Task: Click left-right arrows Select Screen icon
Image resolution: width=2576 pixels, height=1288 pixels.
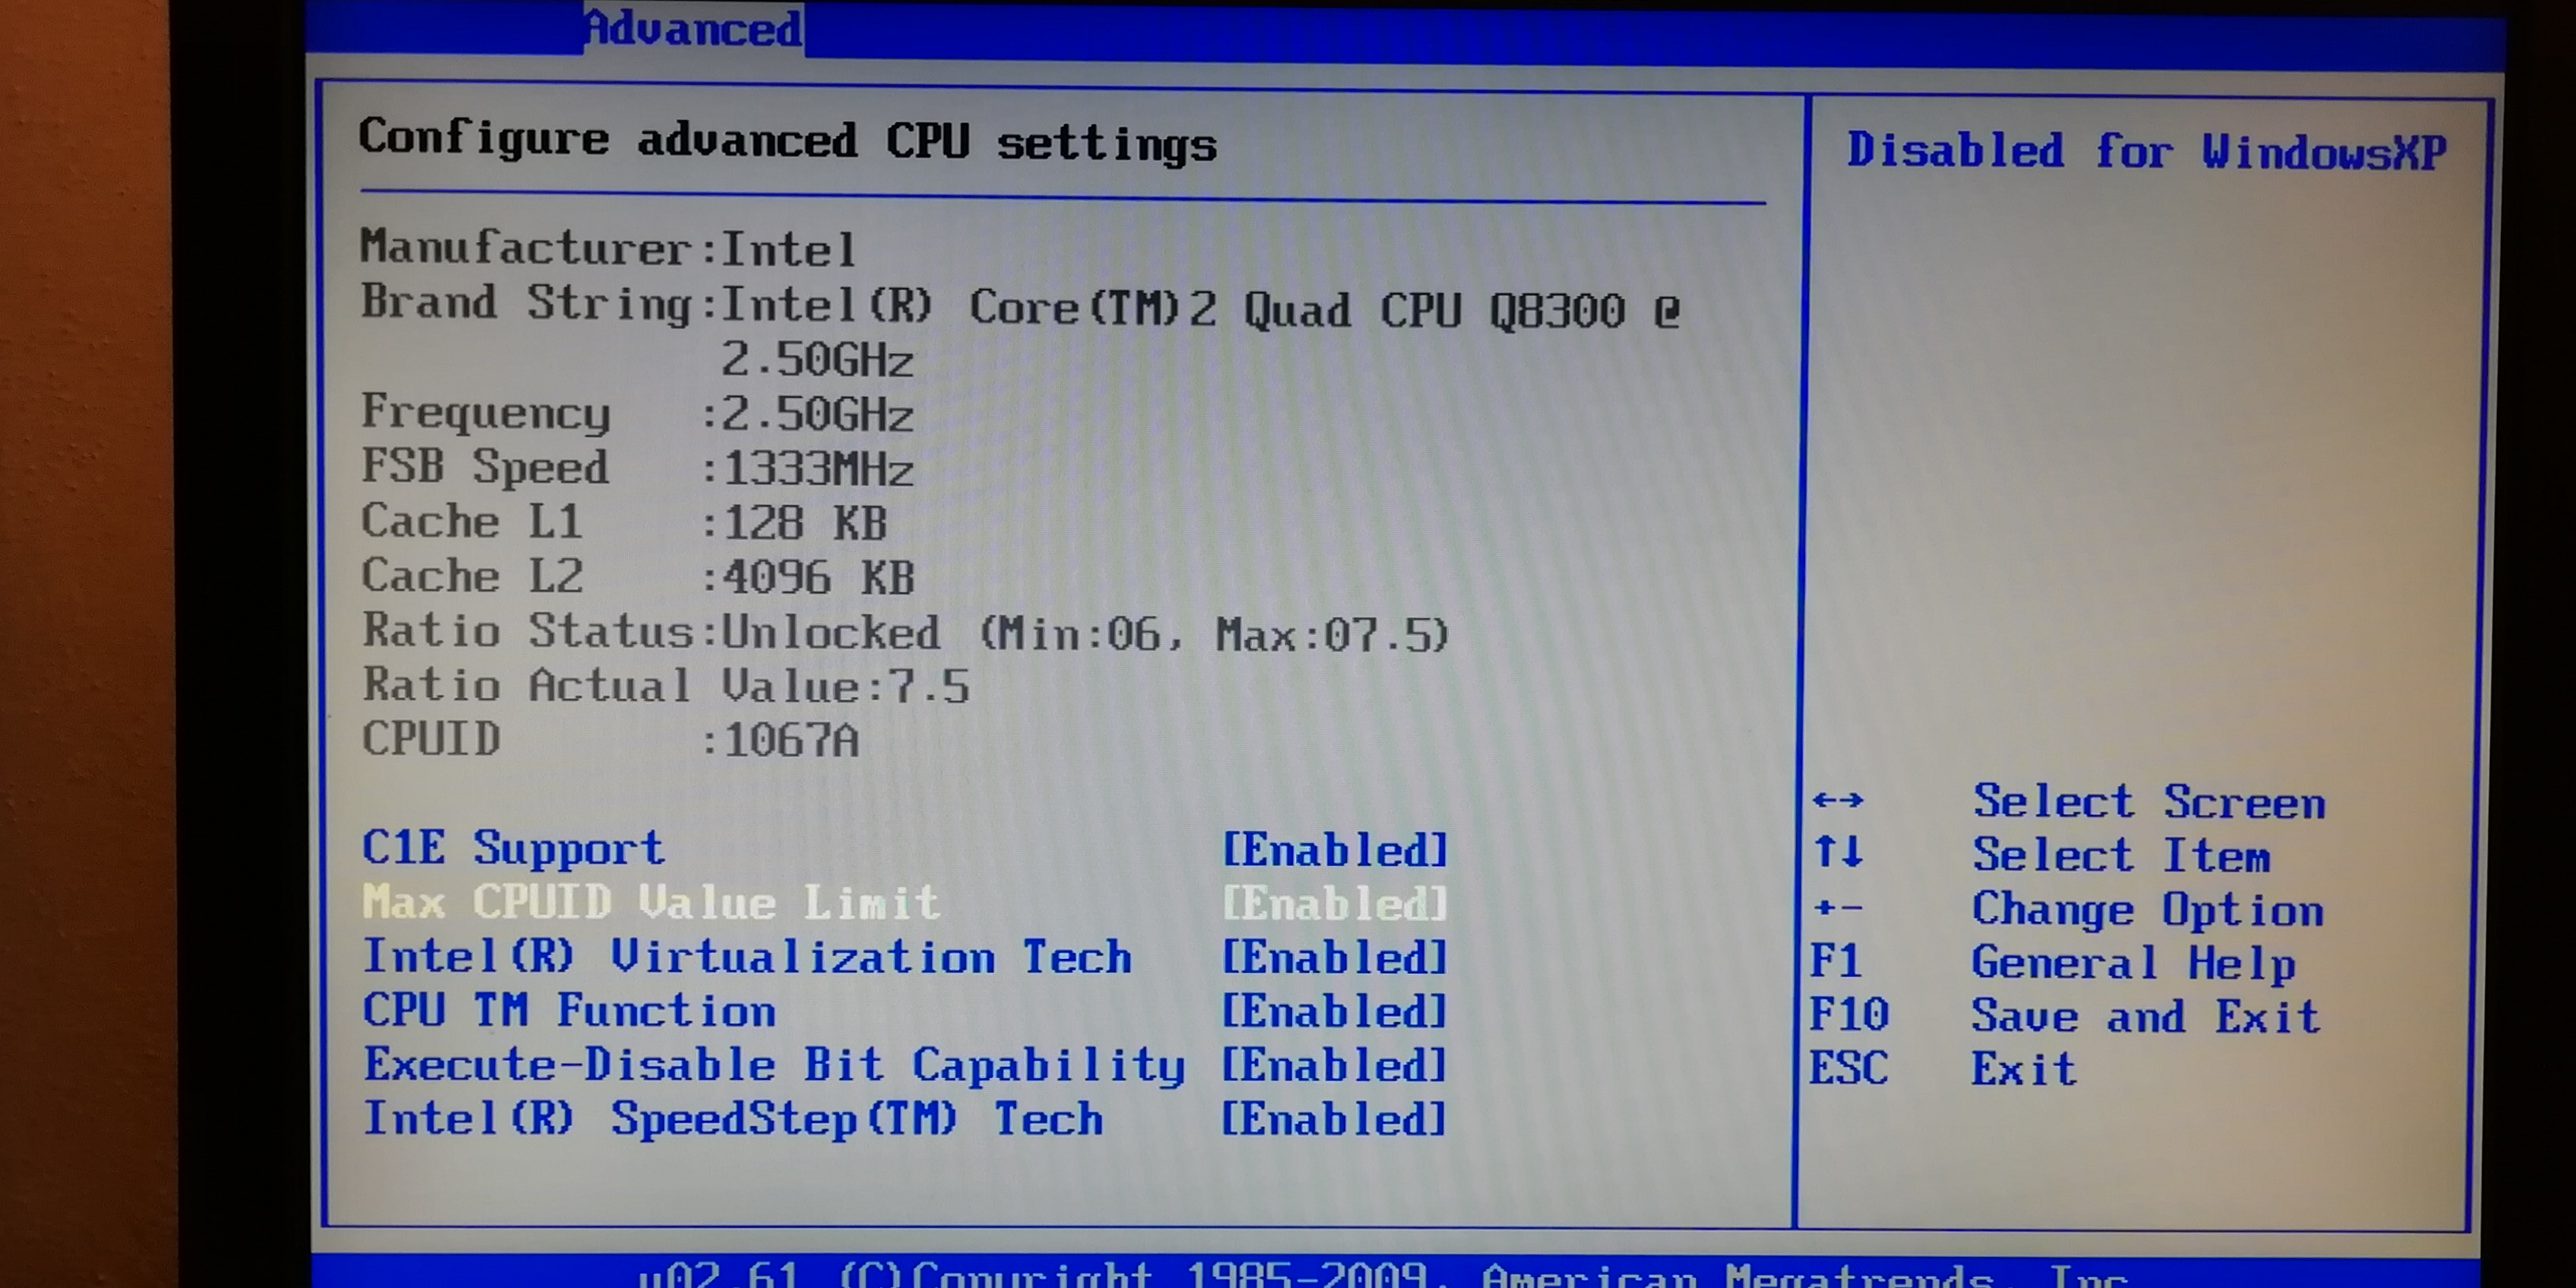Action: pyautogui.click(x=1838, y=800)
